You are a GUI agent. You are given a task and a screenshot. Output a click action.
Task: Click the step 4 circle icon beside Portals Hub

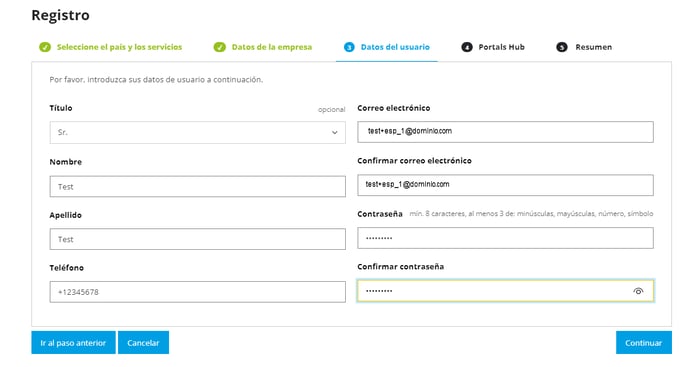467,47
